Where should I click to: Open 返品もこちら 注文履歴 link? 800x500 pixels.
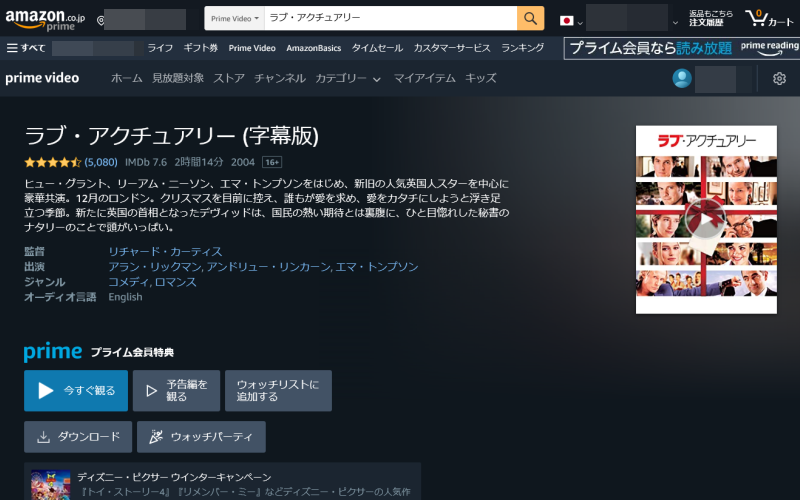click(711, 18)
